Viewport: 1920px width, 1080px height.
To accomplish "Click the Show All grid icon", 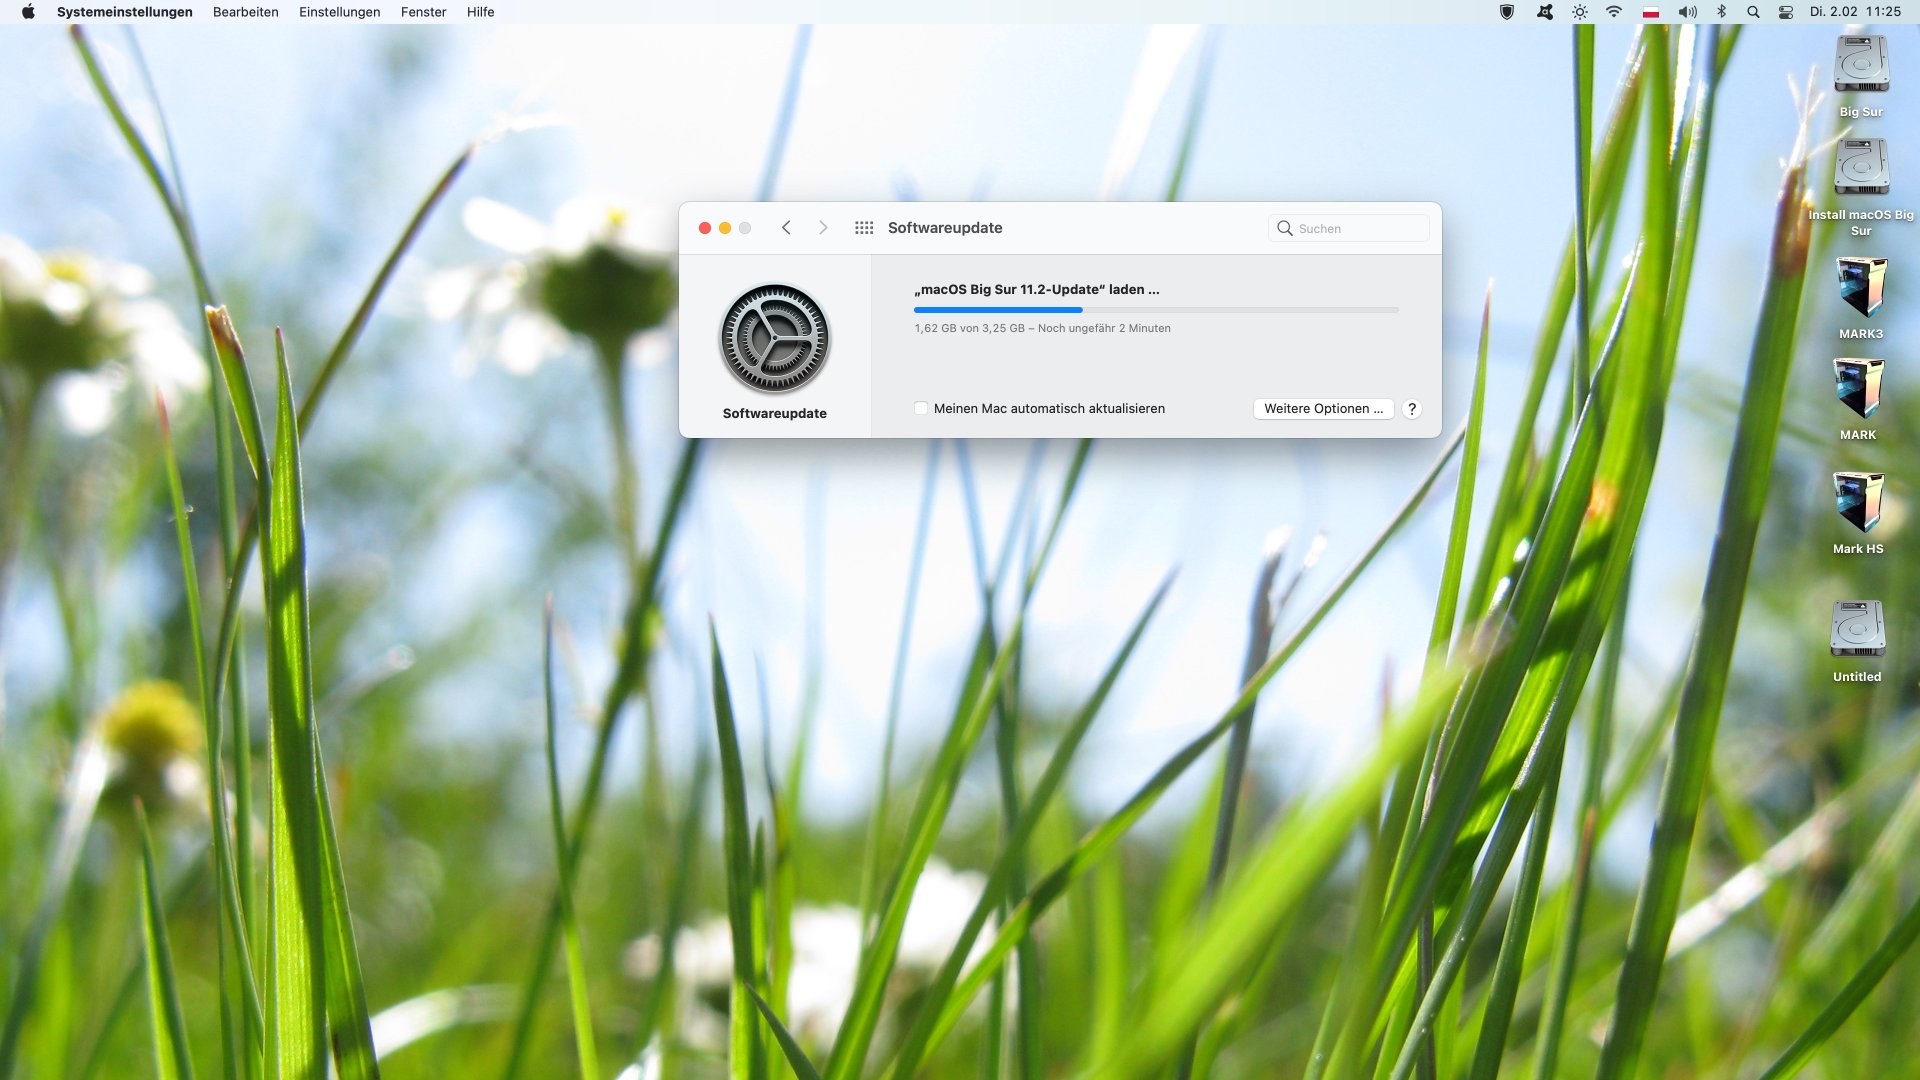I will pos(864,228).
